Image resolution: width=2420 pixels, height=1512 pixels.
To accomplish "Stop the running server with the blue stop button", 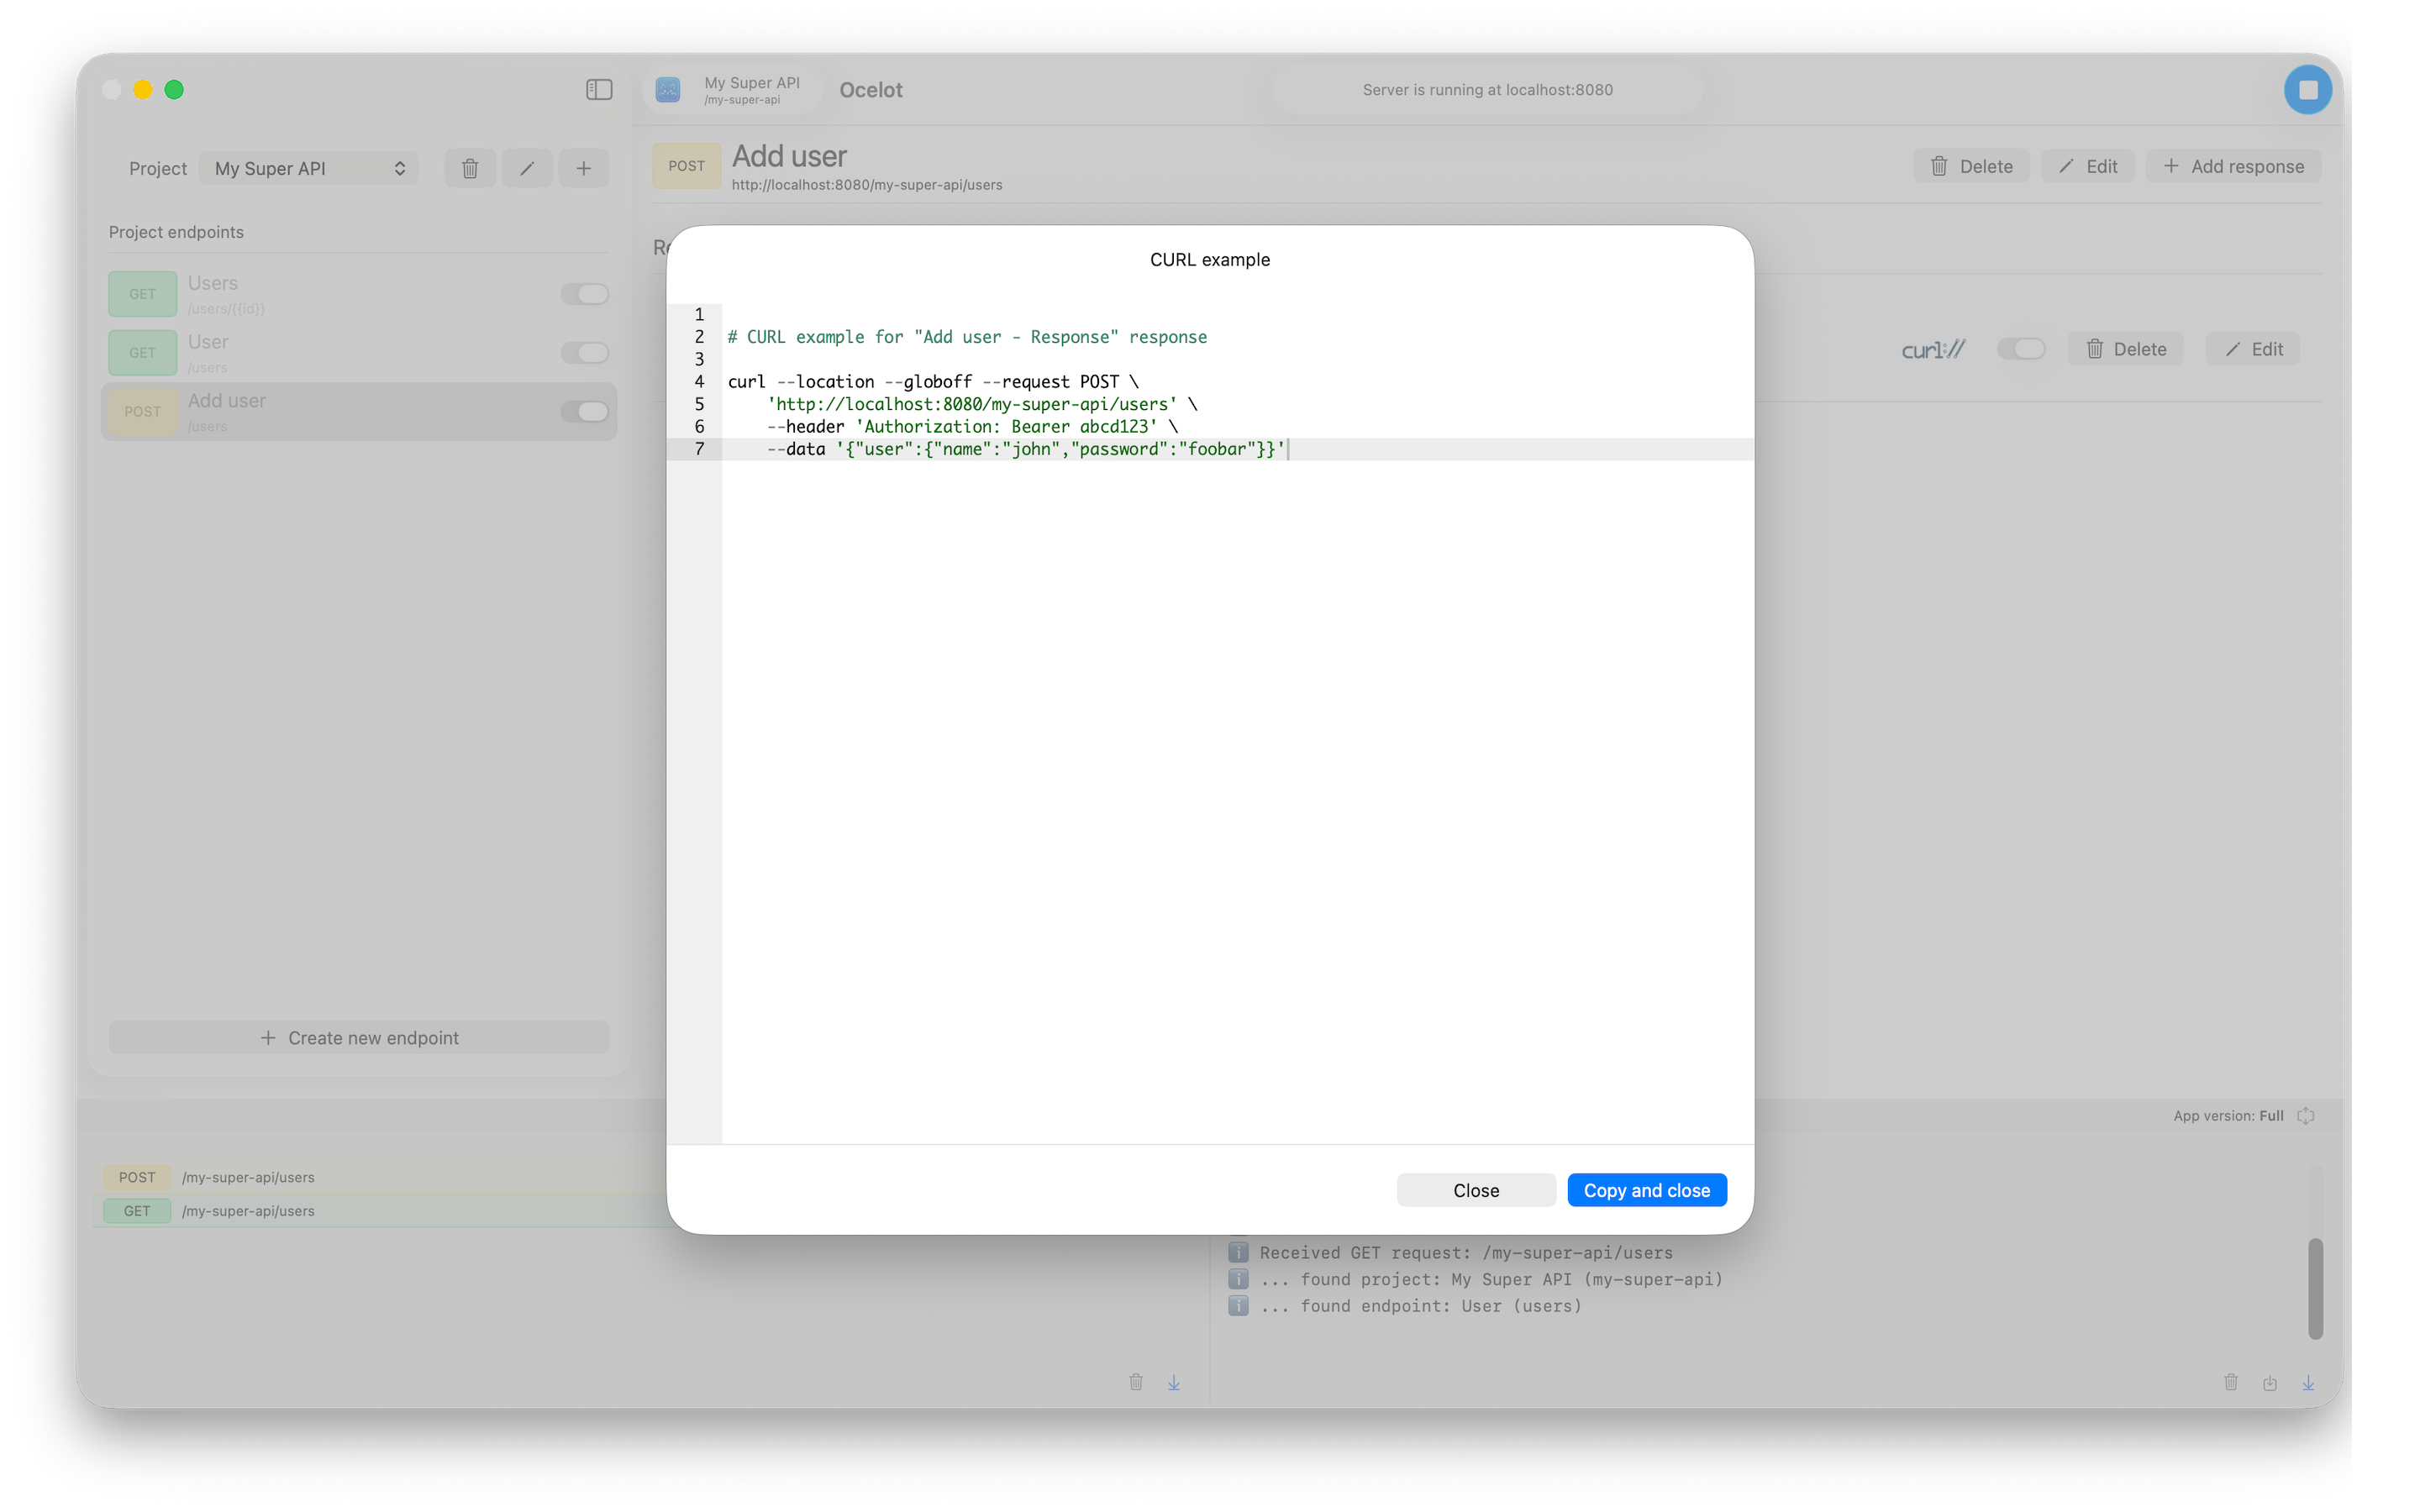I will (2307, 89).
